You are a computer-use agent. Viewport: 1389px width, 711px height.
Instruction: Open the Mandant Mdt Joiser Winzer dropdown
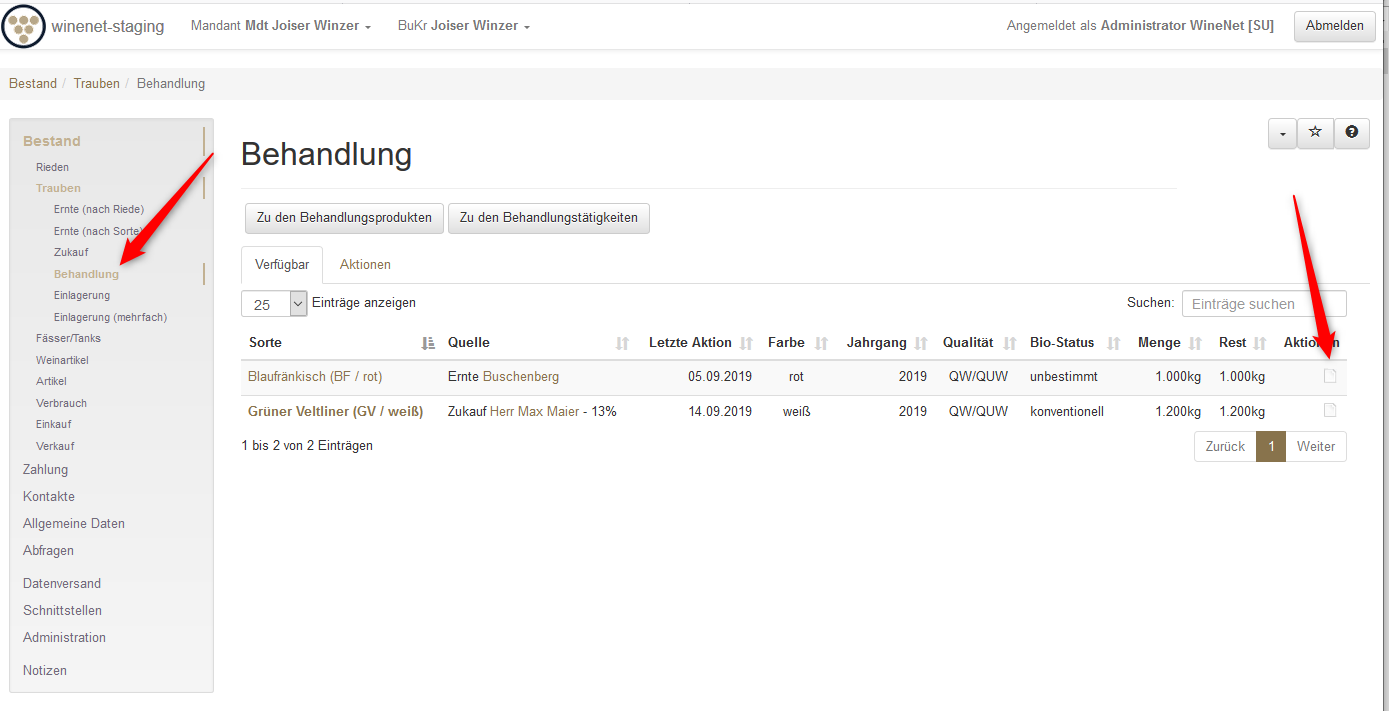coord(281,26)
